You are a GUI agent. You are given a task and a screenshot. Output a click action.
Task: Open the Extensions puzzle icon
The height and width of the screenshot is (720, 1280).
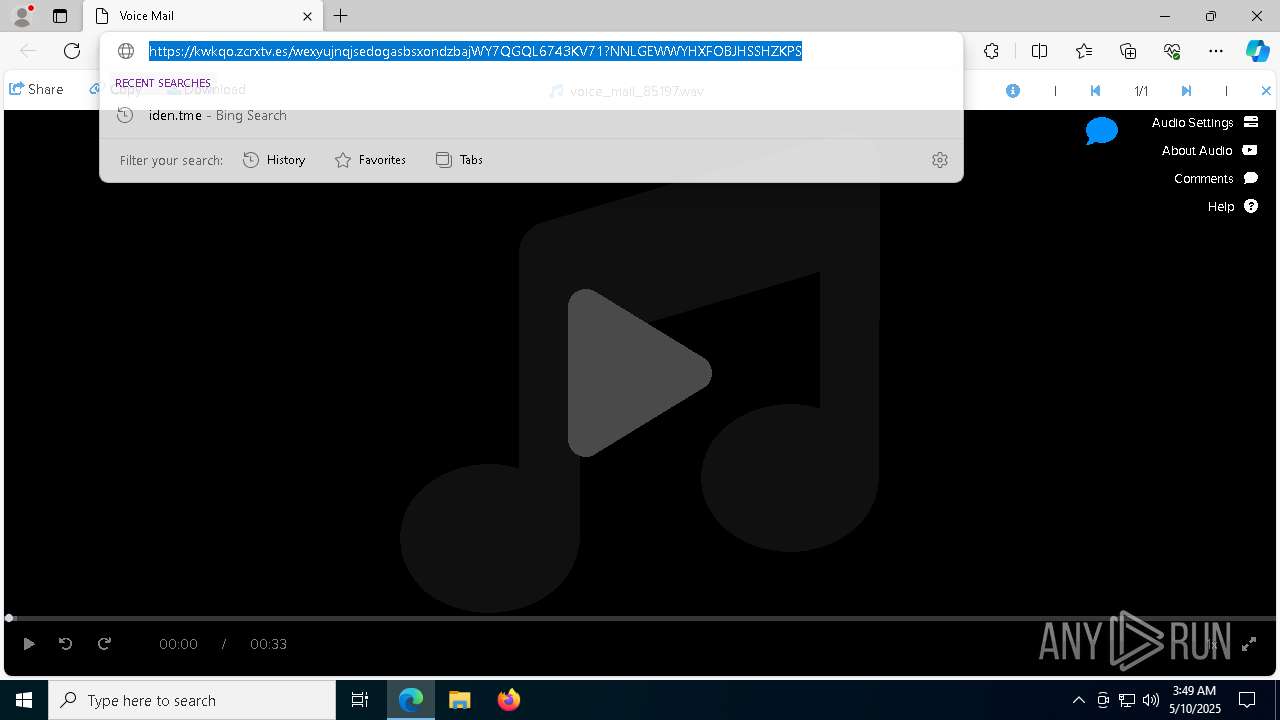991,51
